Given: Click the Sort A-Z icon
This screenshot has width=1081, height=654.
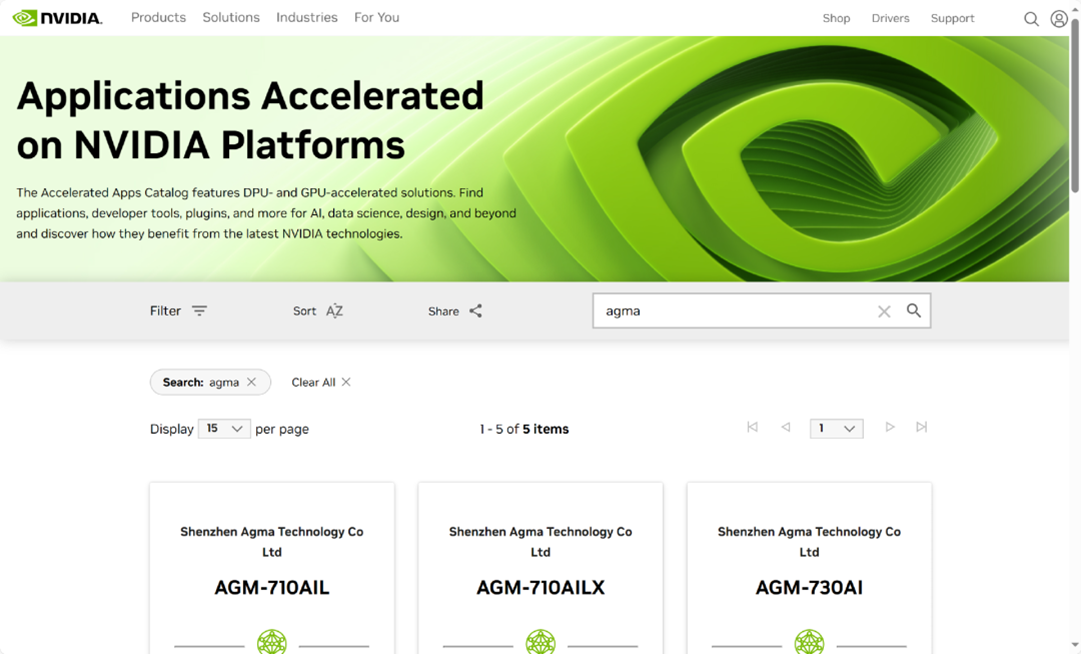Looking at the screenshot, I should [334, 311].
